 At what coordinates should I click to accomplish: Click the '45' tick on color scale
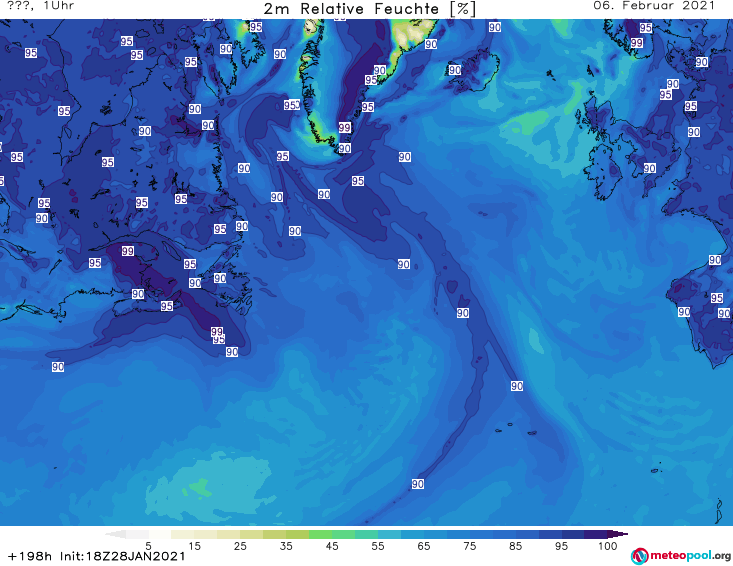tap(332, 545)
